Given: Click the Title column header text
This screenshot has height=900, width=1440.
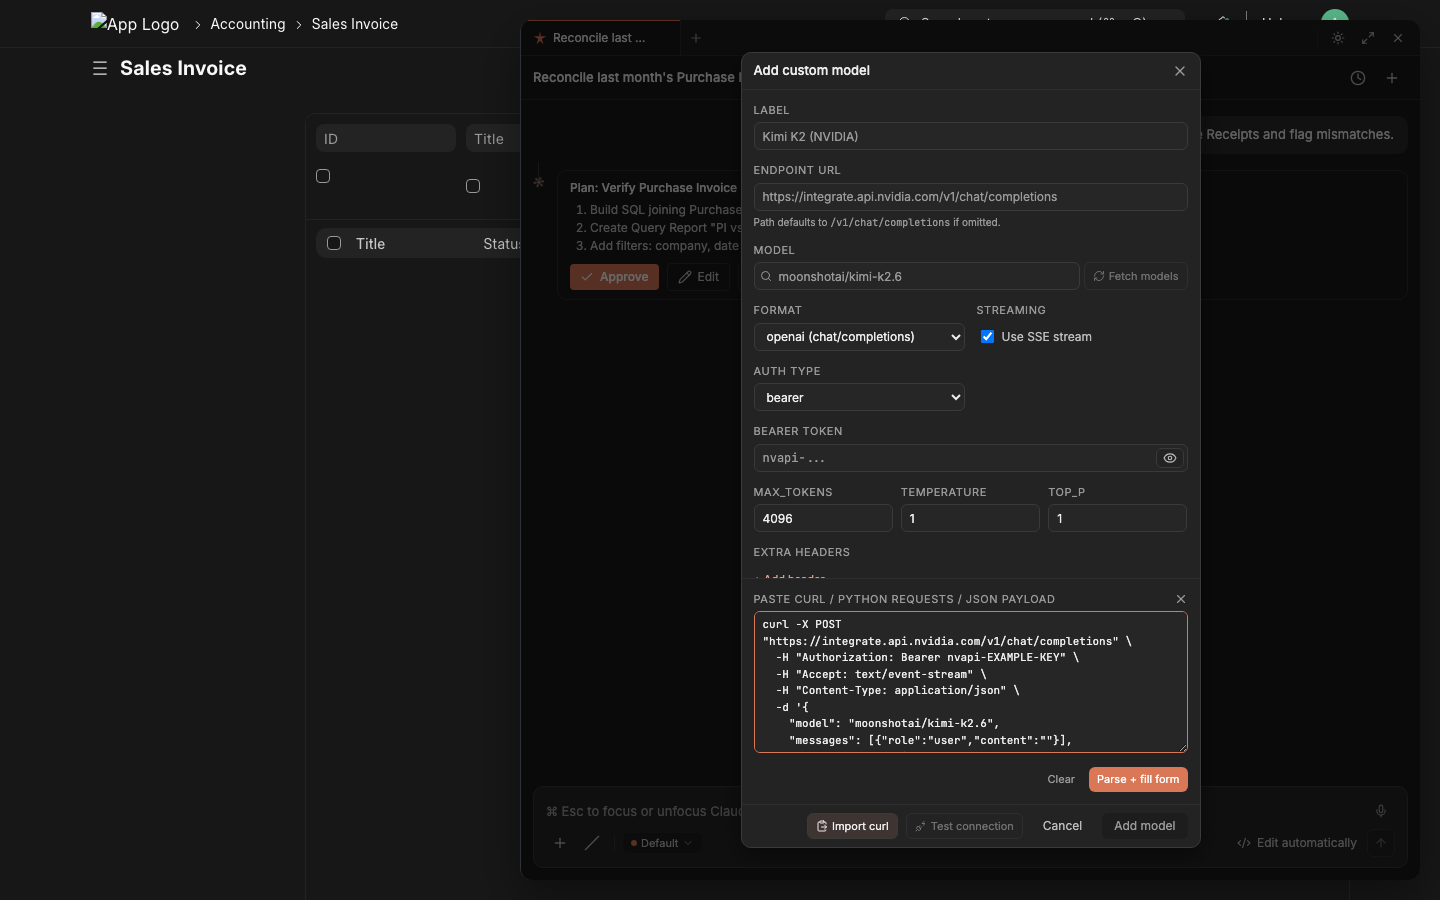Looking at the screenshot, I should coord(370,243).
